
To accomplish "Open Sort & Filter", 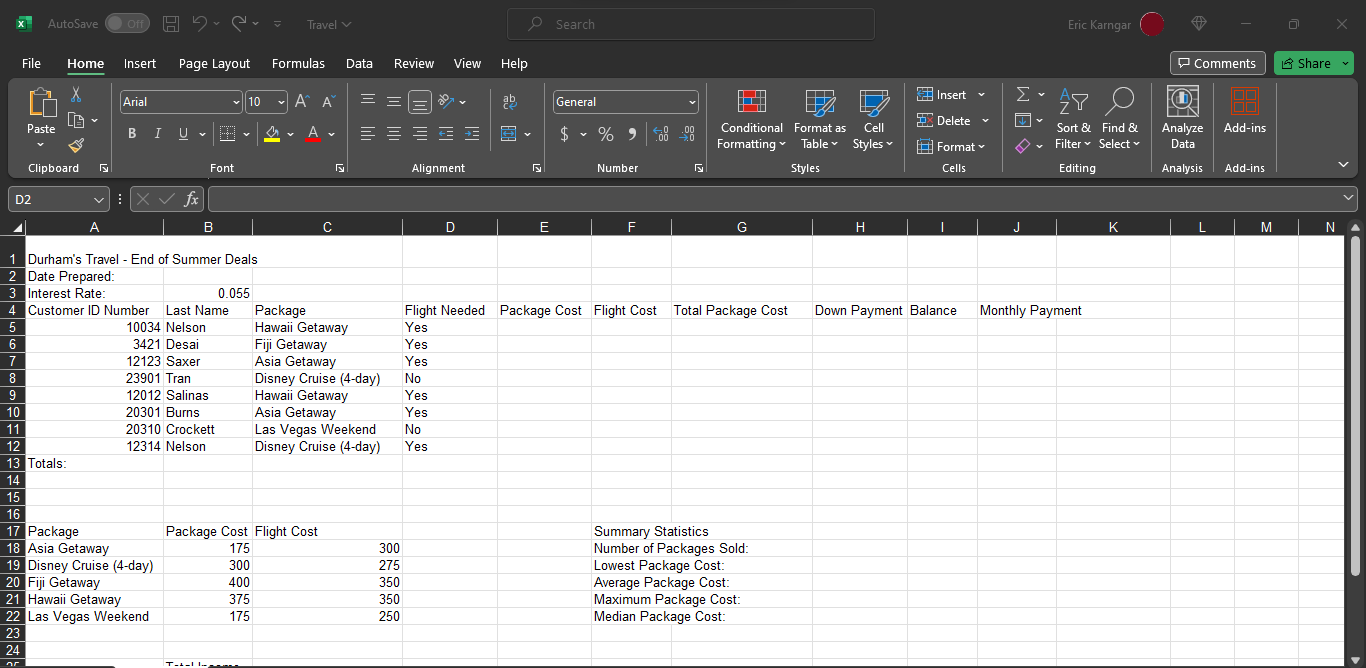I will click(1073, 118).
